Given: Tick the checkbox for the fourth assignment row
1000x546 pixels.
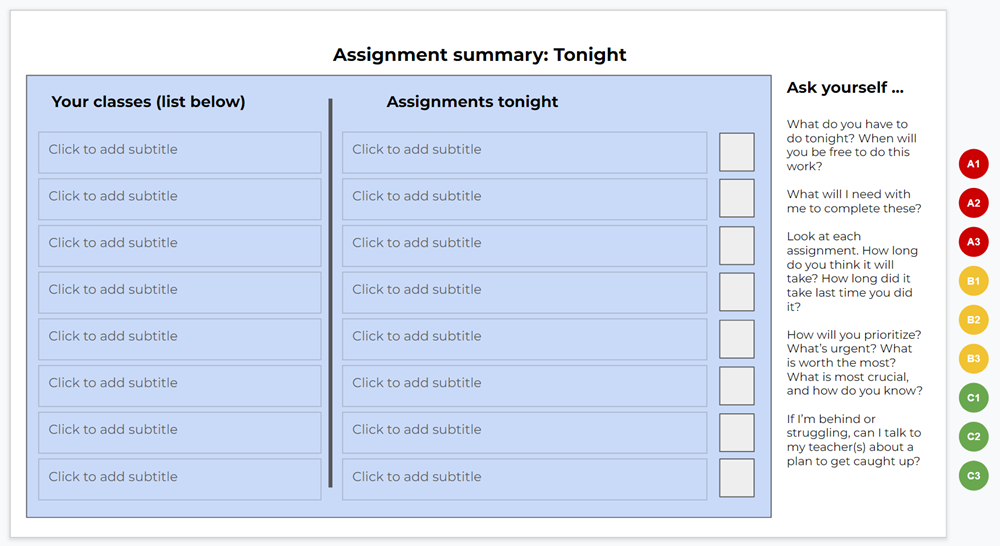Looking at the screenshot, I should coord(737,292).
